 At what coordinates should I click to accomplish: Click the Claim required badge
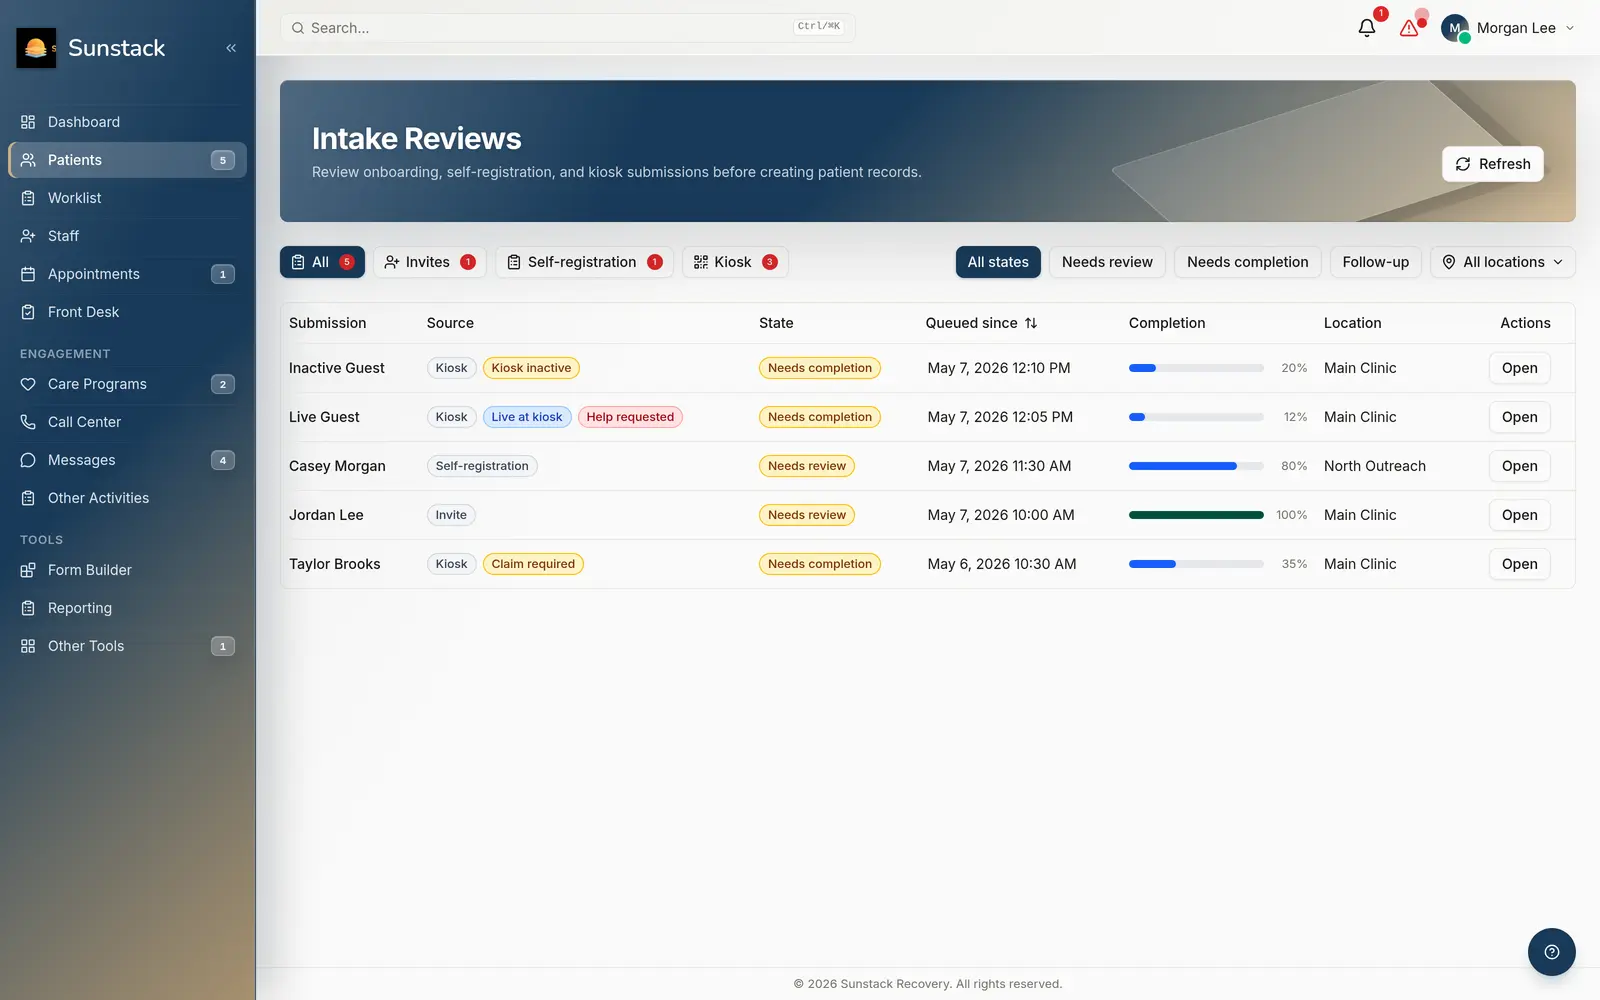(533, 564)
